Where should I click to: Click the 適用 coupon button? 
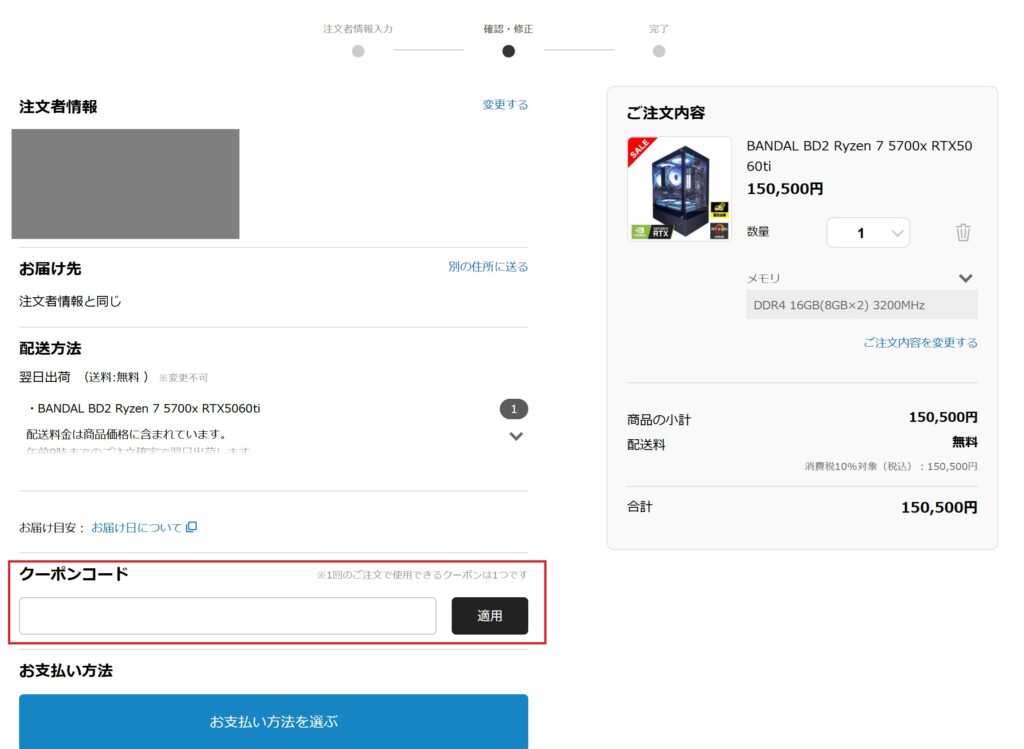490,616
